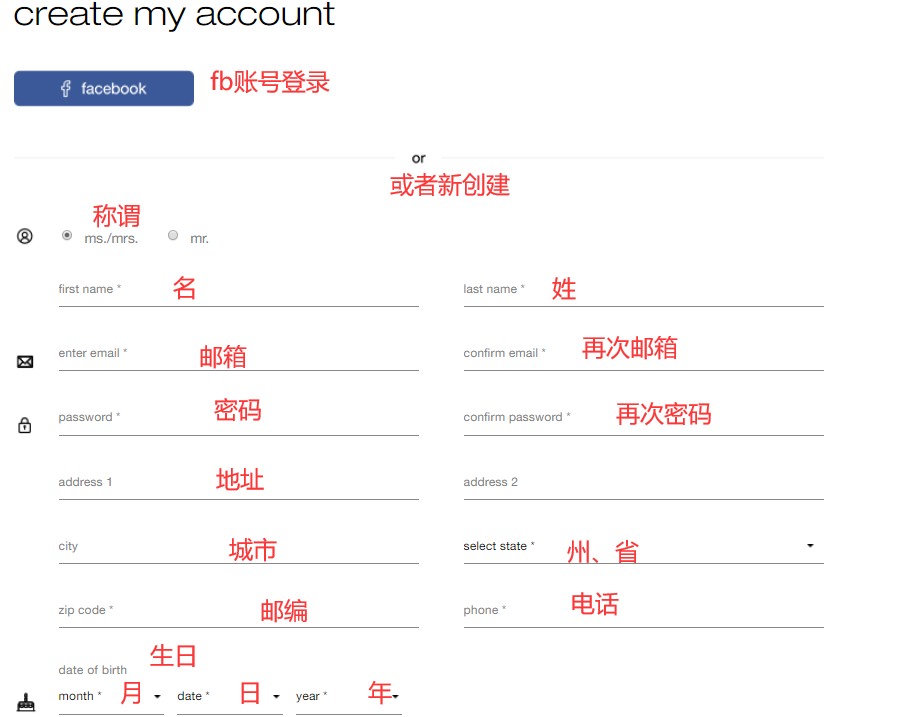Select the ms./mrs. radio button
This screenshot has width=924, height=717.
pyautogui.click(x=67, y=235)
